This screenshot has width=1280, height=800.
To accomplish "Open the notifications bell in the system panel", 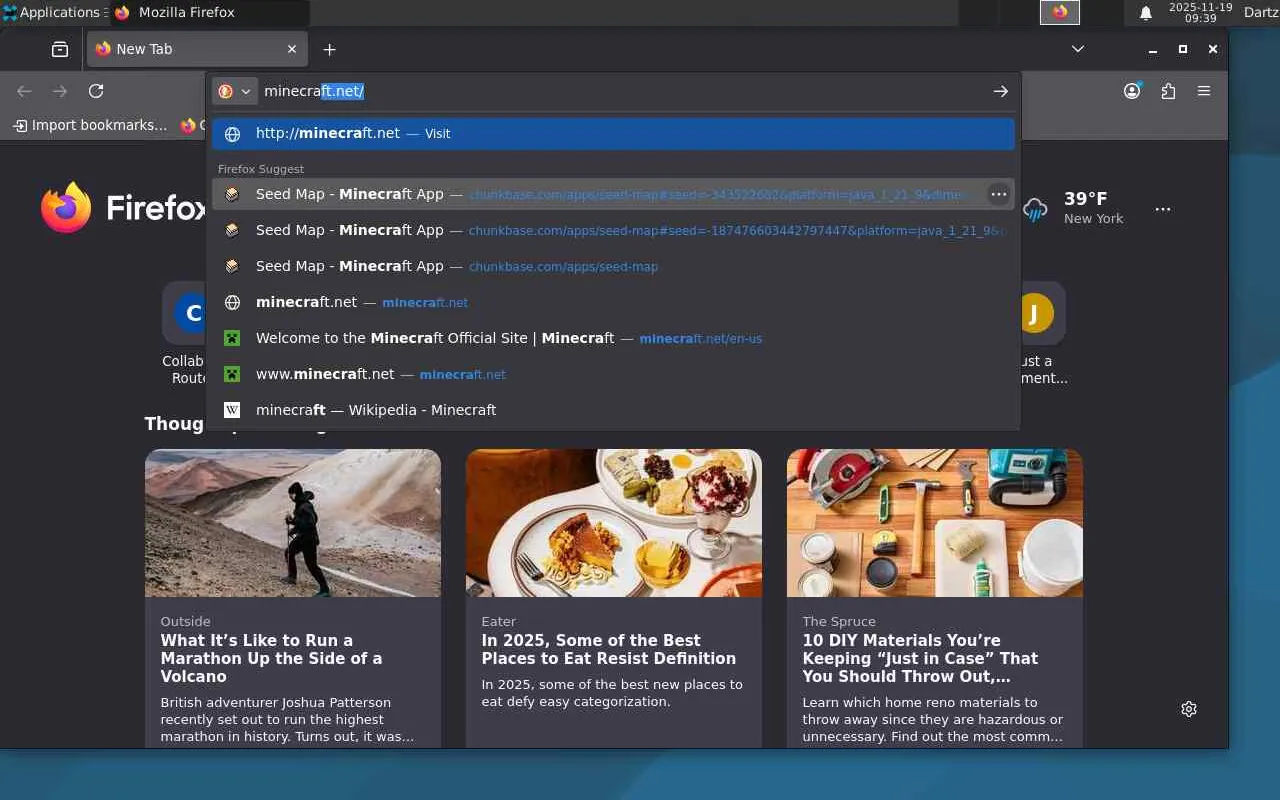I will pos(1146,13).
